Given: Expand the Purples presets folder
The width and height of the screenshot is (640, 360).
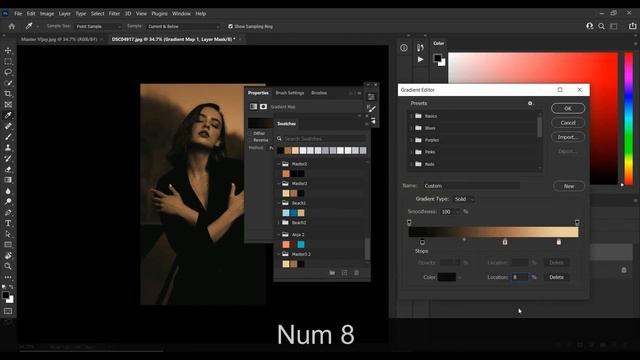Looking at the screenshot, I should (411, 140).
